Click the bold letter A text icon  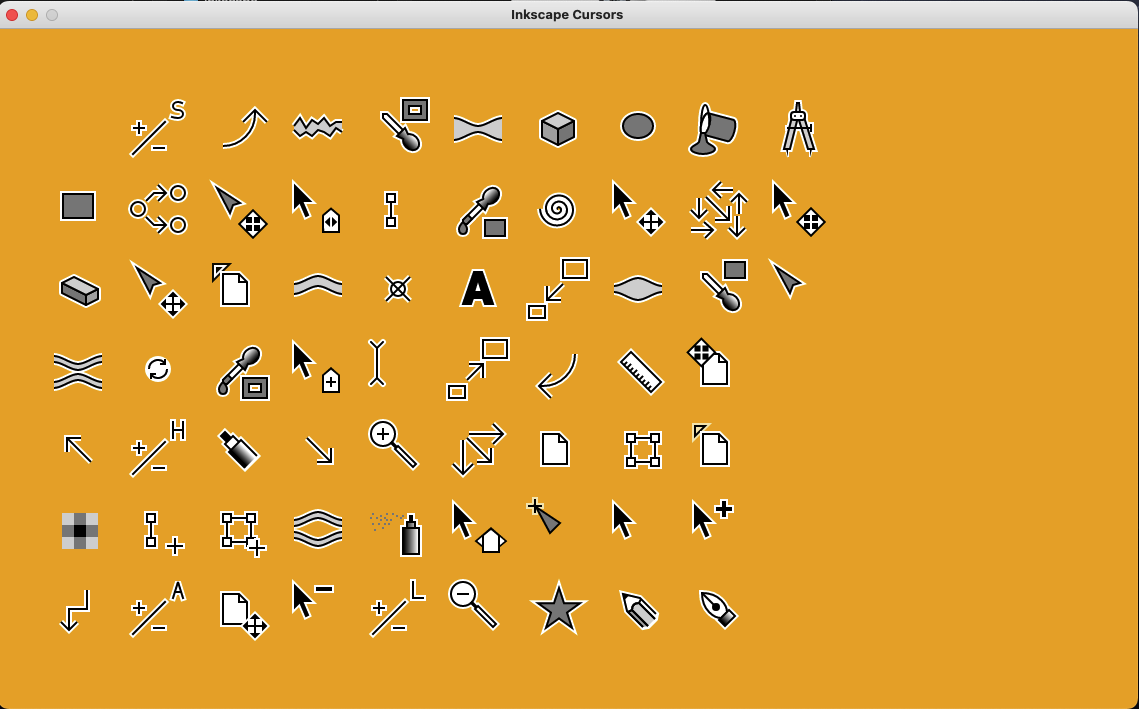tap(478, 288)
